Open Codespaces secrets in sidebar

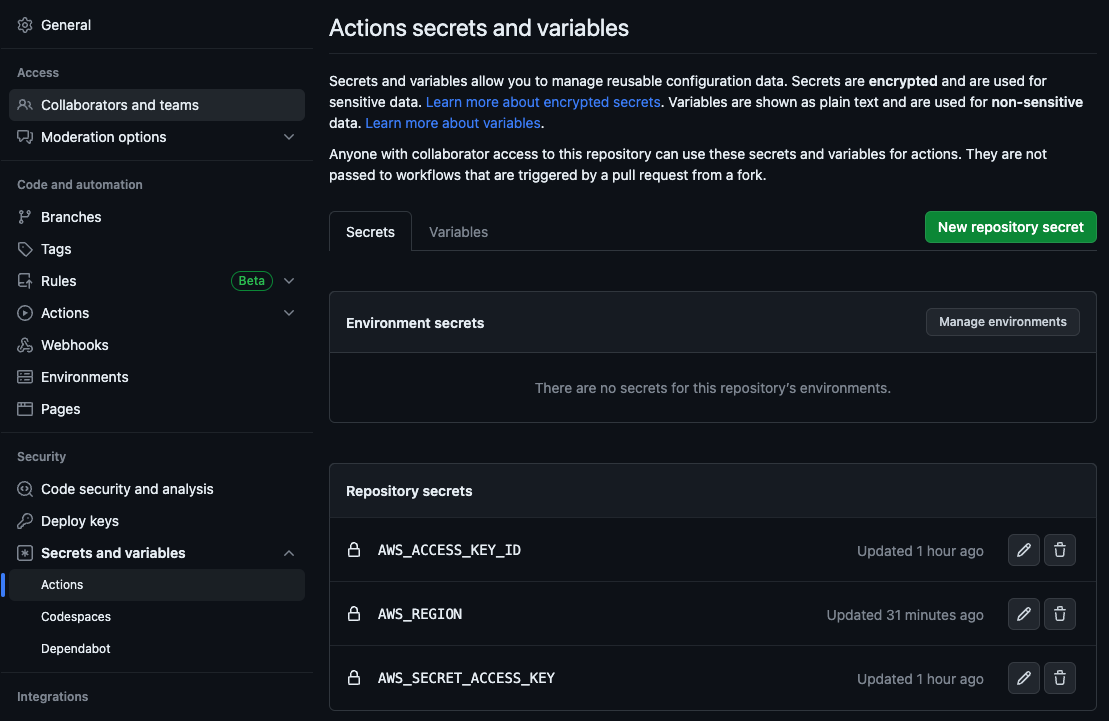[x=76, y=617]
